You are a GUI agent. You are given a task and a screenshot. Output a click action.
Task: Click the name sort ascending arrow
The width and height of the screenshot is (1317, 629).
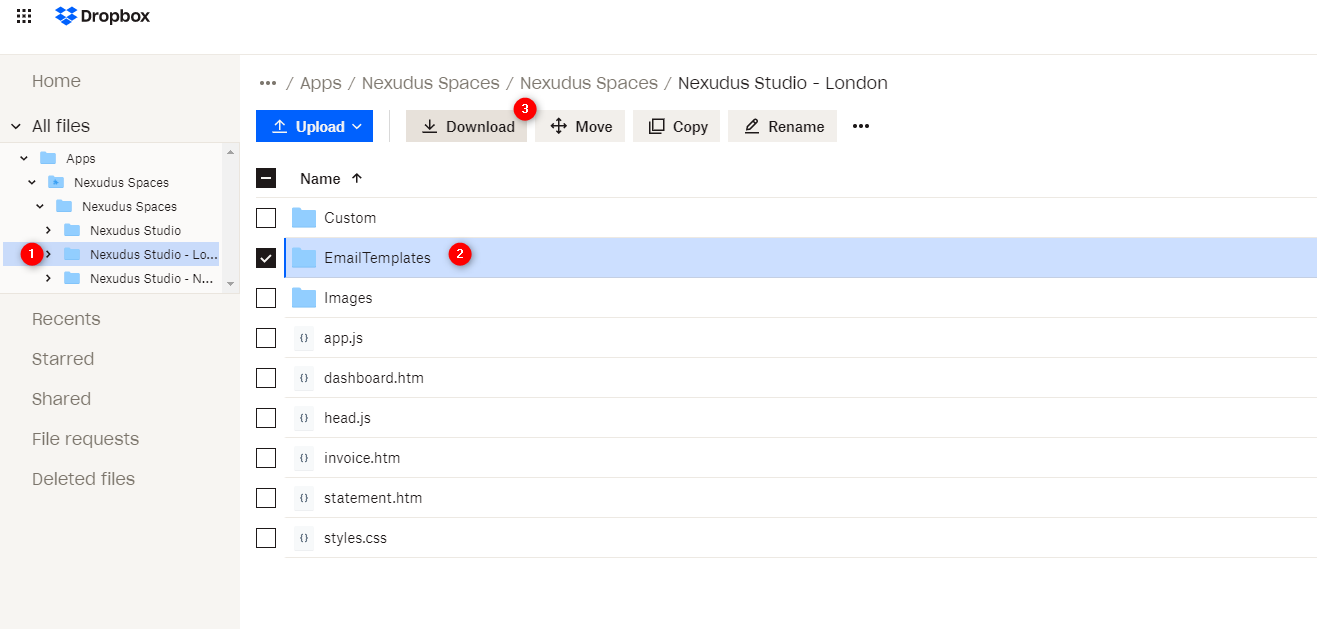pos(357,178)
